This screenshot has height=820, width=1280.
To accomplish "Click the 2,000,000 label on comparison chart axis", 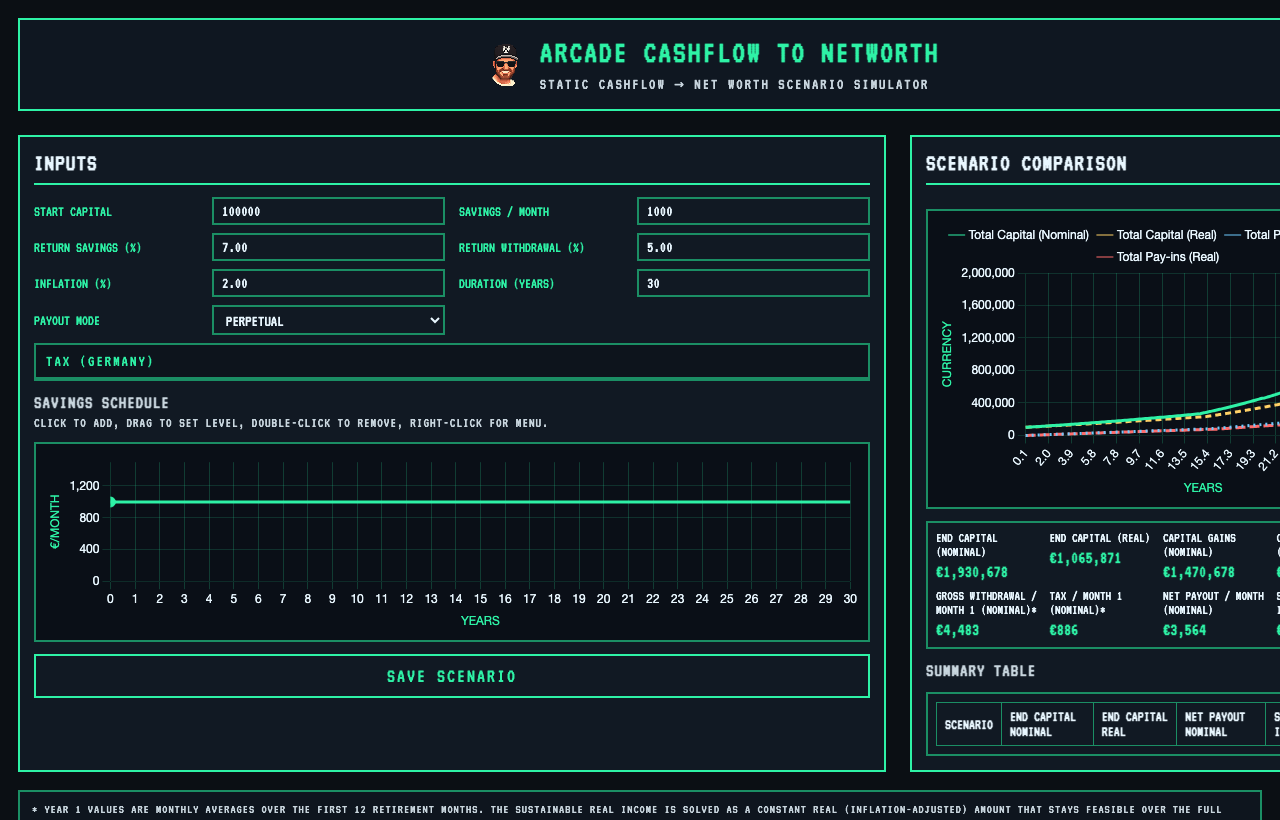I will pyautogui.click(x=987, y=273).
